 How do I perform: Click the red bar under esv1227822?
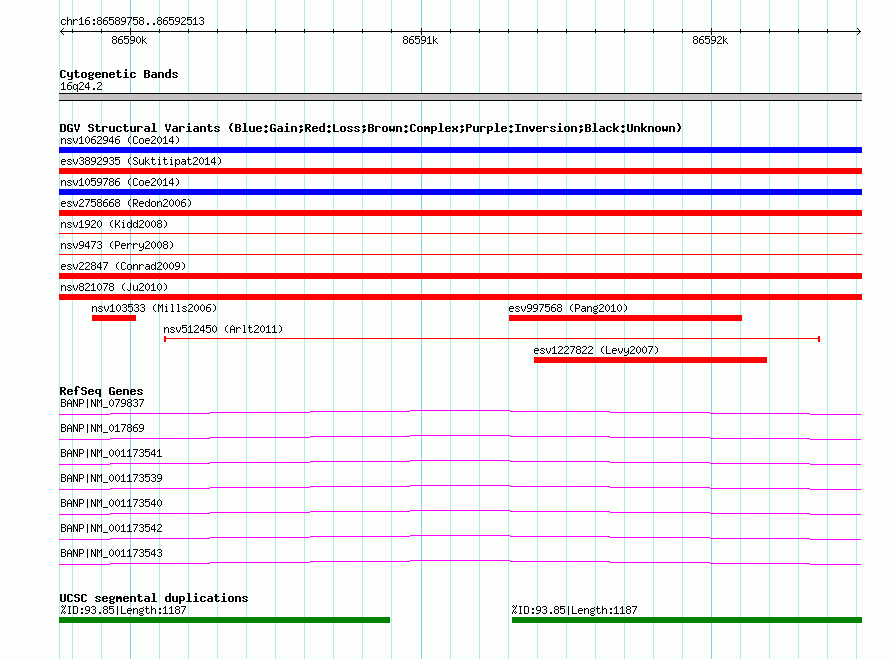pos(650,360)
